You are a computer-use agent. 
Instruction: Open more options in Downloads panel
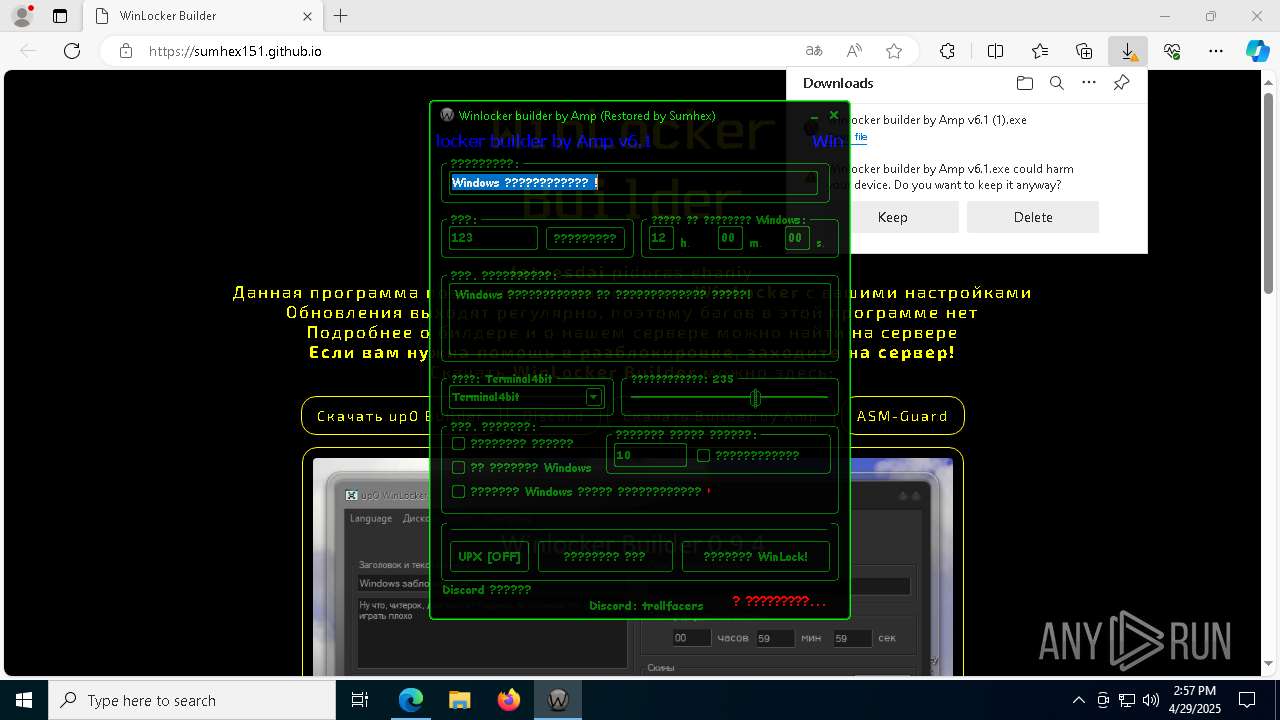pyautogui.click(x=1089, y=83)
